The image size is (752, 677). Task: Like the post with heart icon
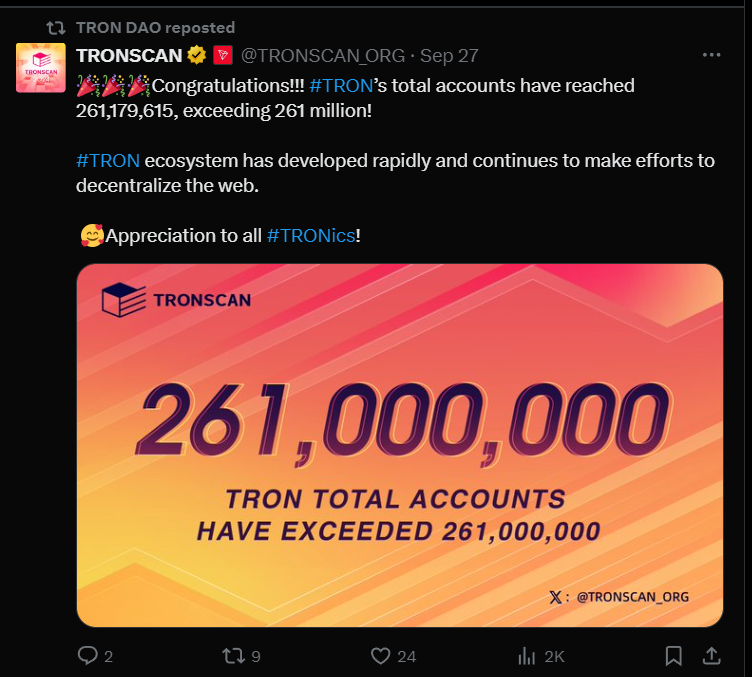pos(381,656)
